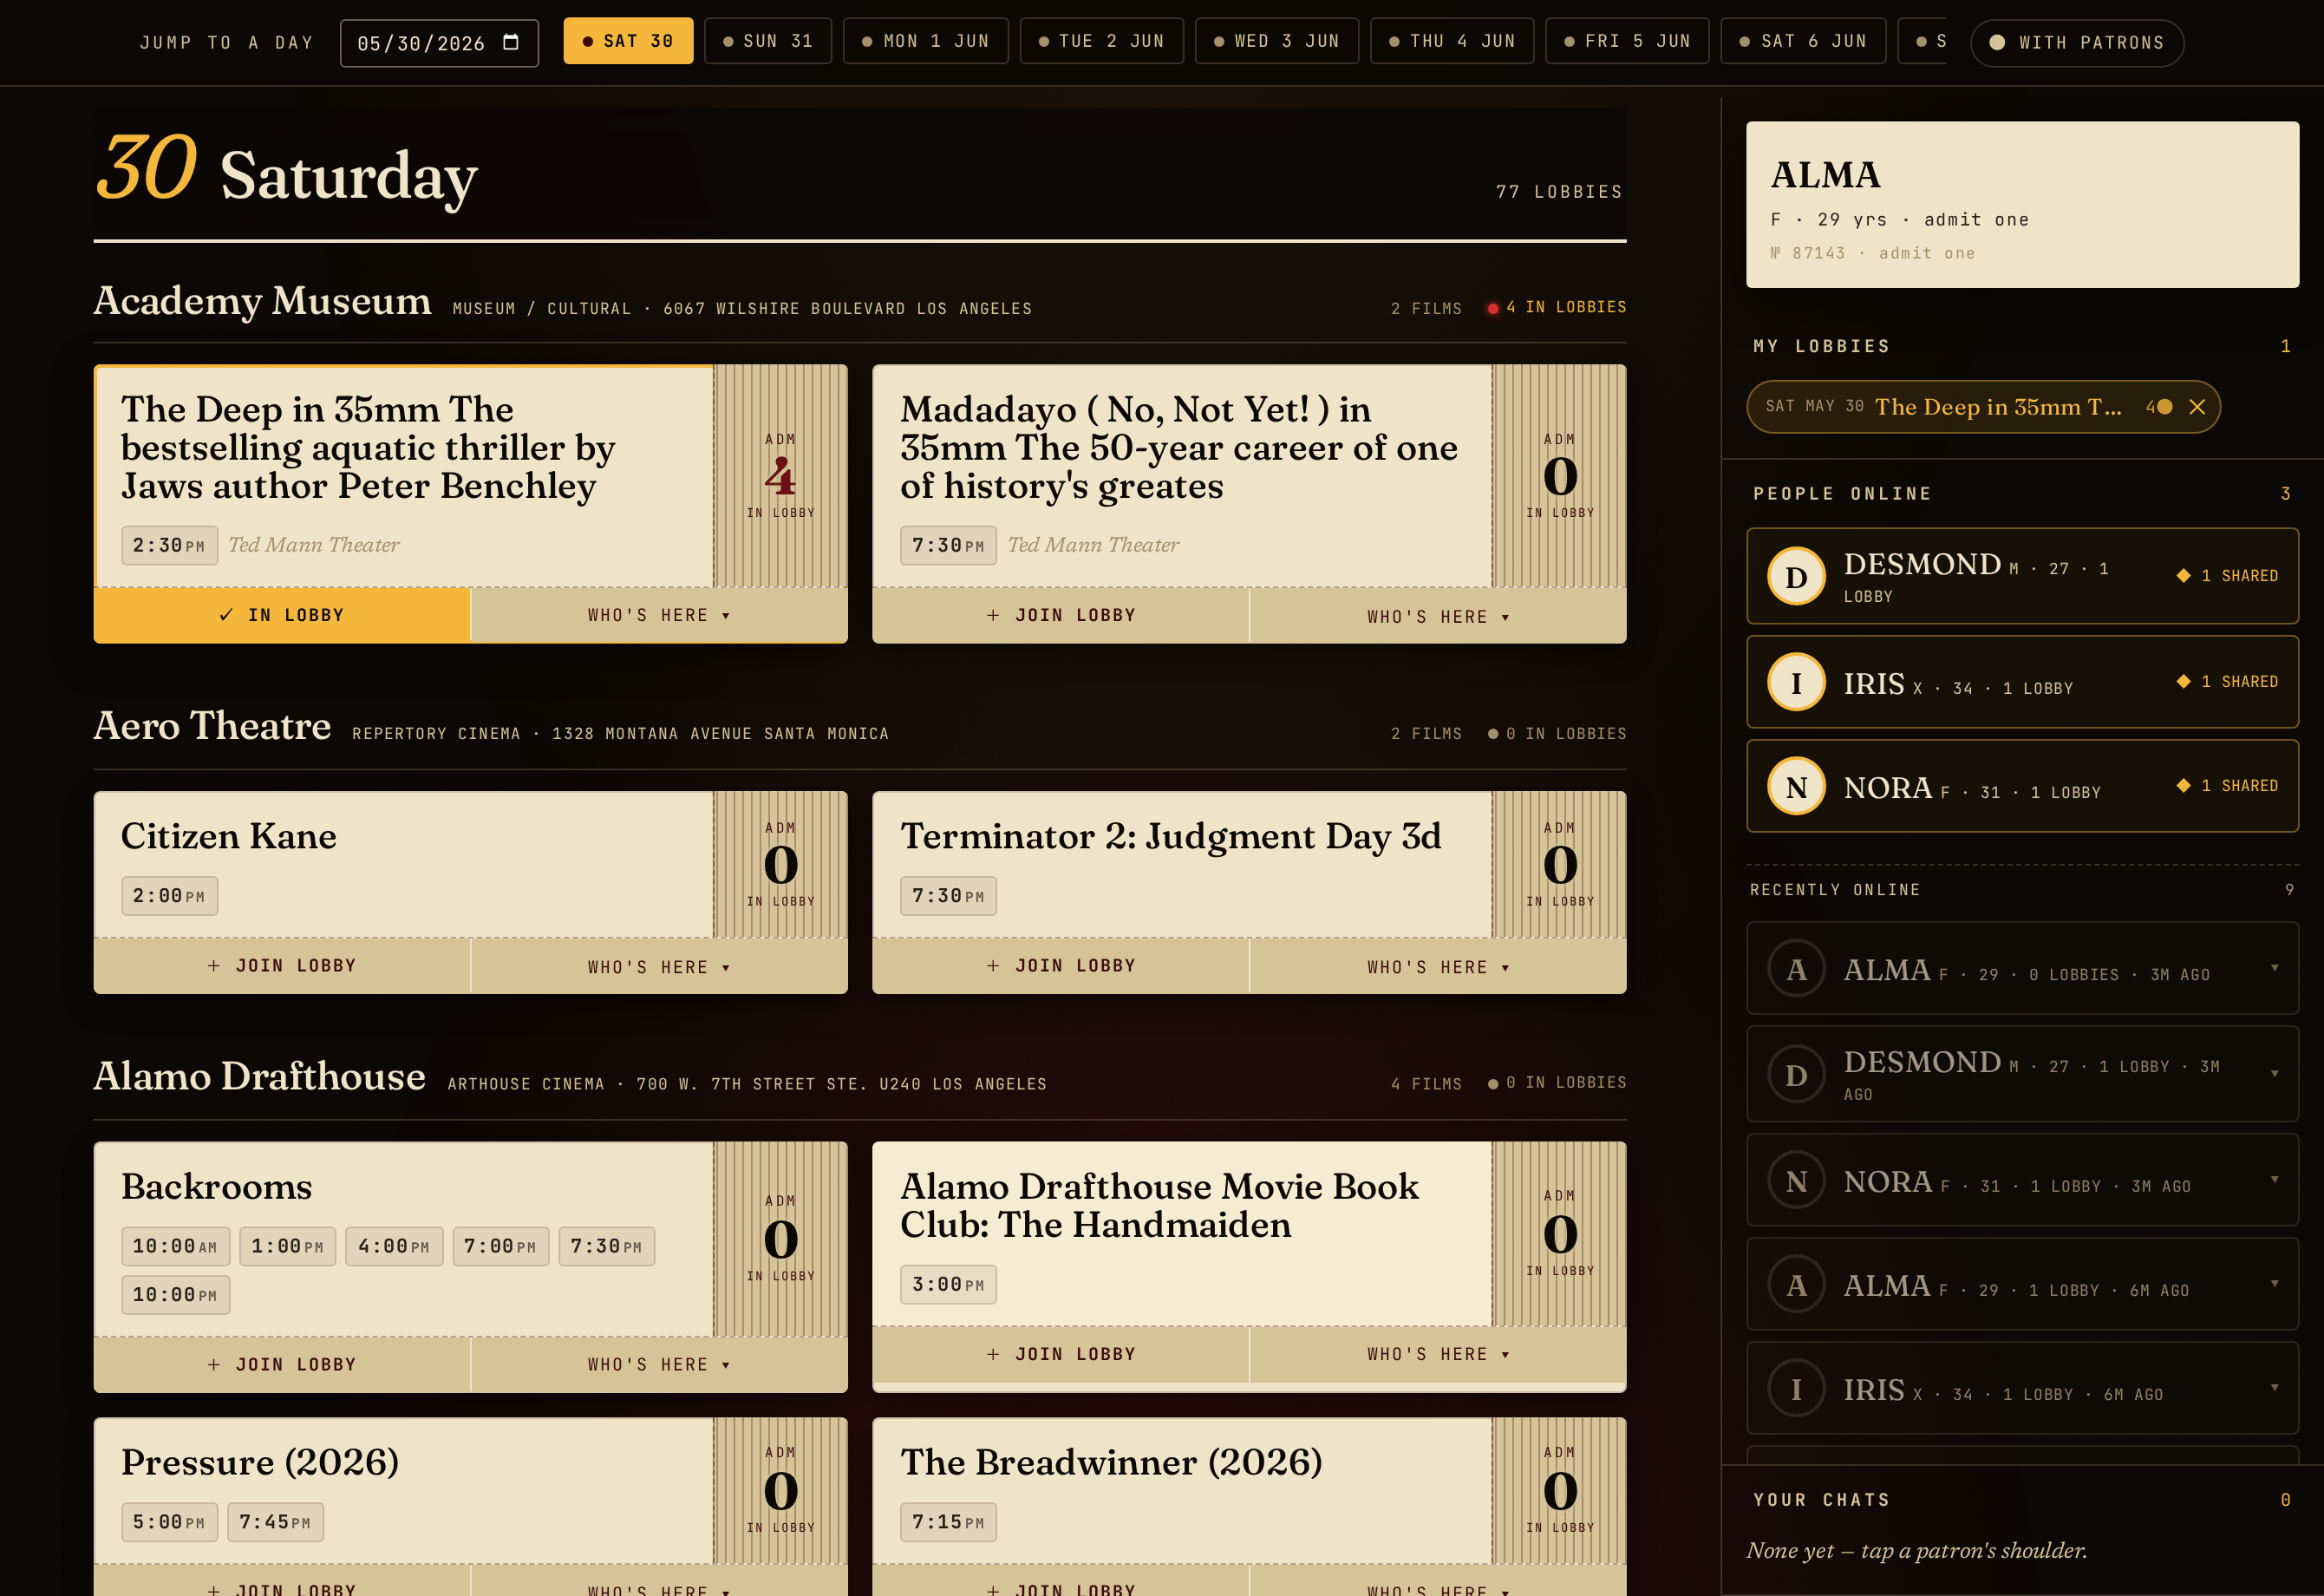Screen dimensions: 2324x1596
Task: Join lobby for Madadayo
Action: pos(1061,615)
